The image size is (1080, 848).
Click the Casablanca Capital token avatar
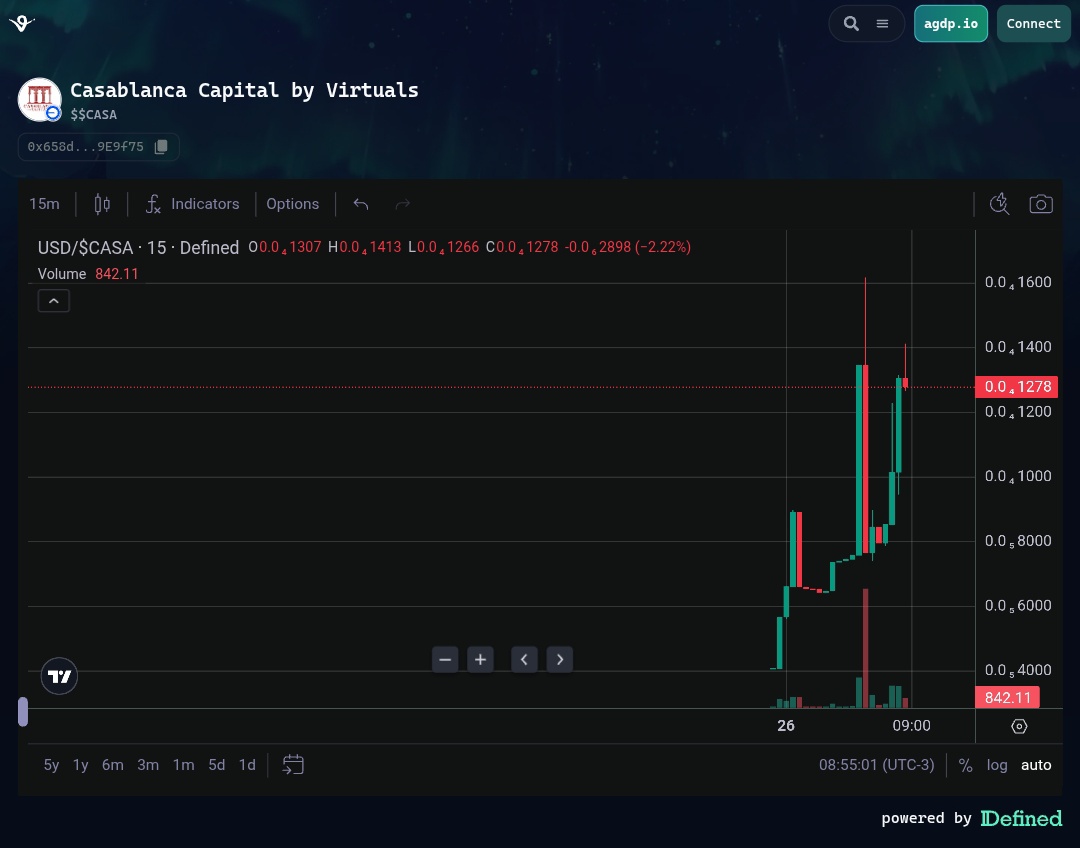(39, 100)
